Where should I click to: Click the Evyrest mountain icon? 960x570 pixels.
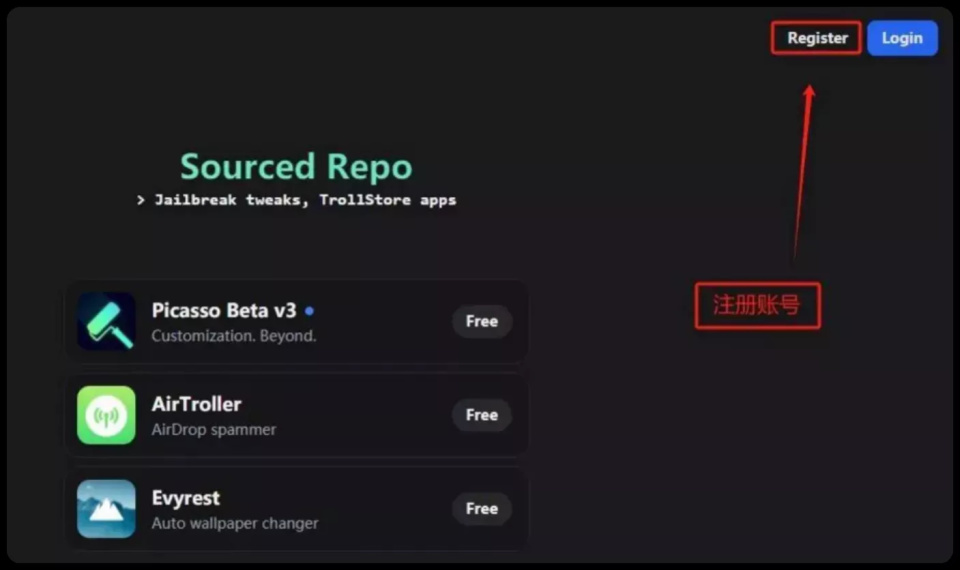106,508
